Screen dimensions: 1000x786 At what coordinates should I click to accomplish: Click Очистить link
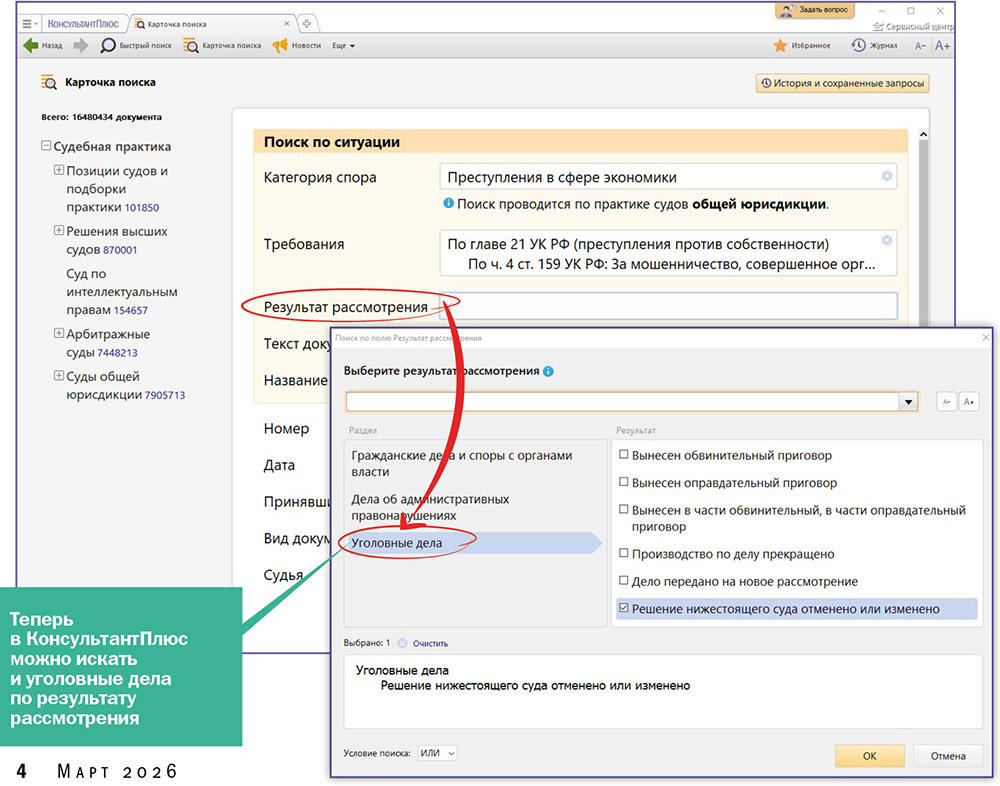pyautogui.click(x=430, y=644)
